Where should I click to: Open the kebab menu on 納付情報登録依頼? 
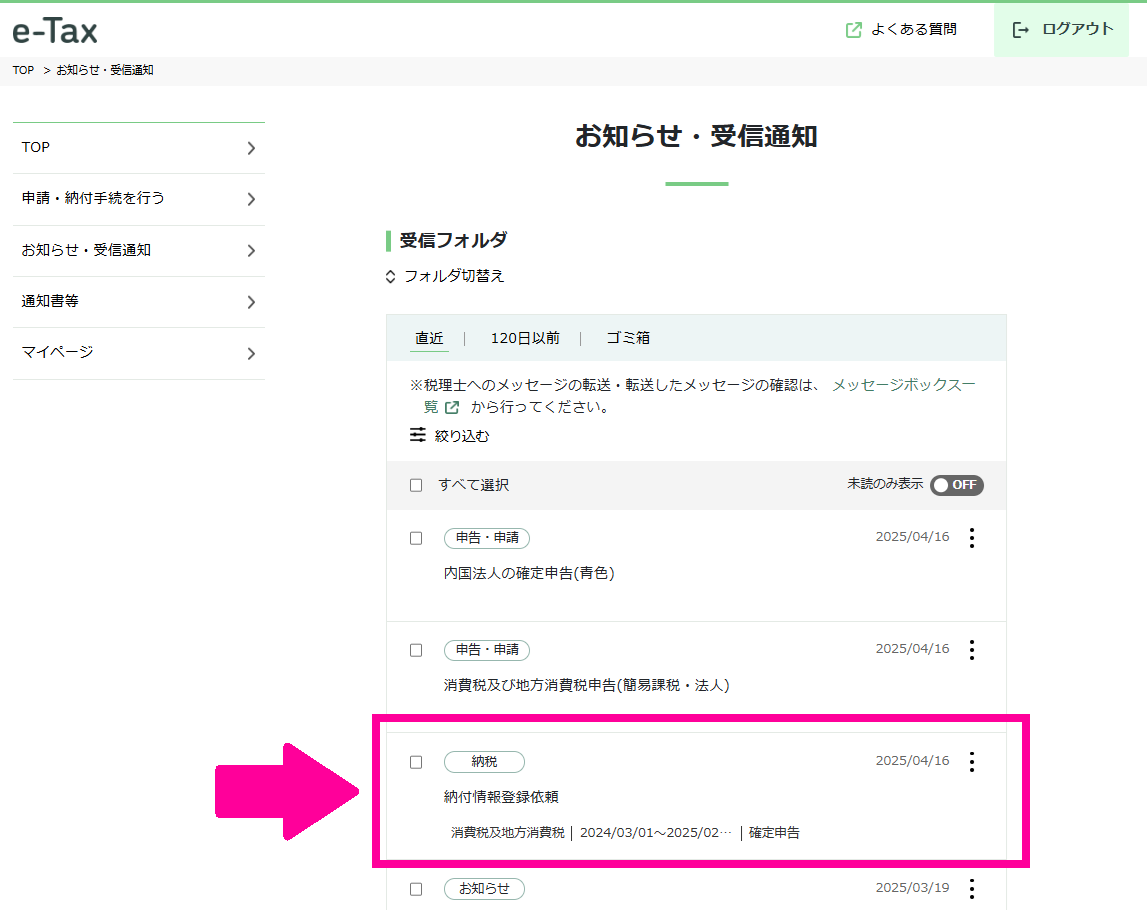[971, 761]
